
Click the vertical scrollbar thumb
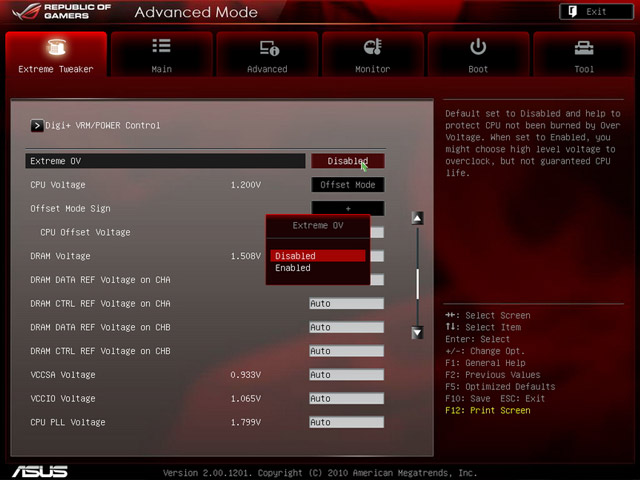coord(417,284)
